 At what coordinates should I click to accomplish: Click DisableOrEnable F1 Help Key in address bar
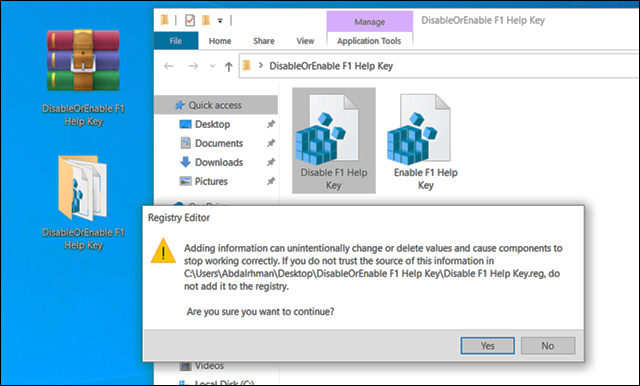(x=331, y=66)
